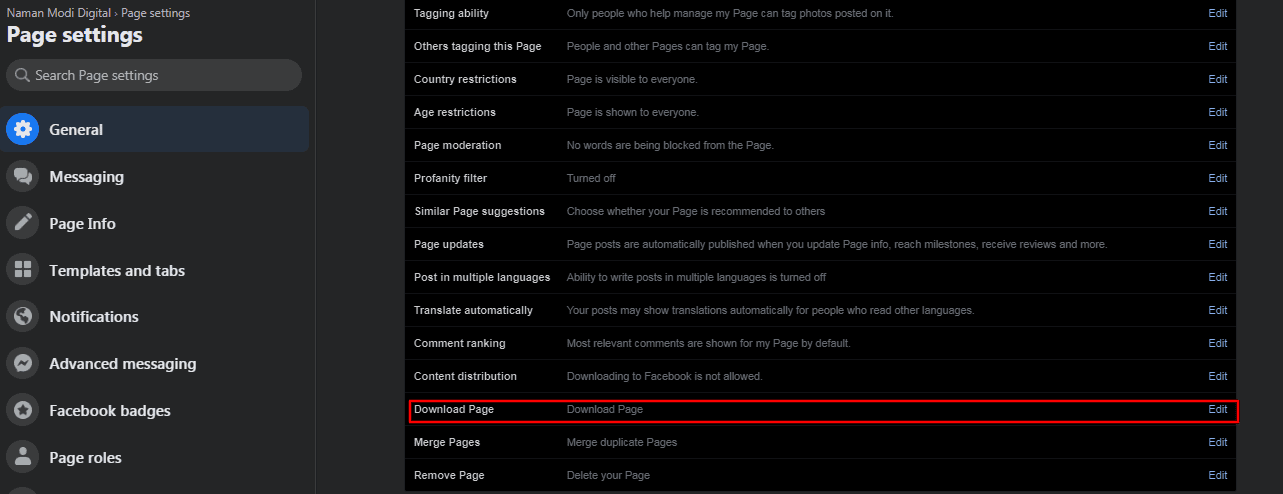Click 'Downloading to Facebook is not allowed.' text
The width and height of the screenshot is (1283, 494).
point(664,376)
